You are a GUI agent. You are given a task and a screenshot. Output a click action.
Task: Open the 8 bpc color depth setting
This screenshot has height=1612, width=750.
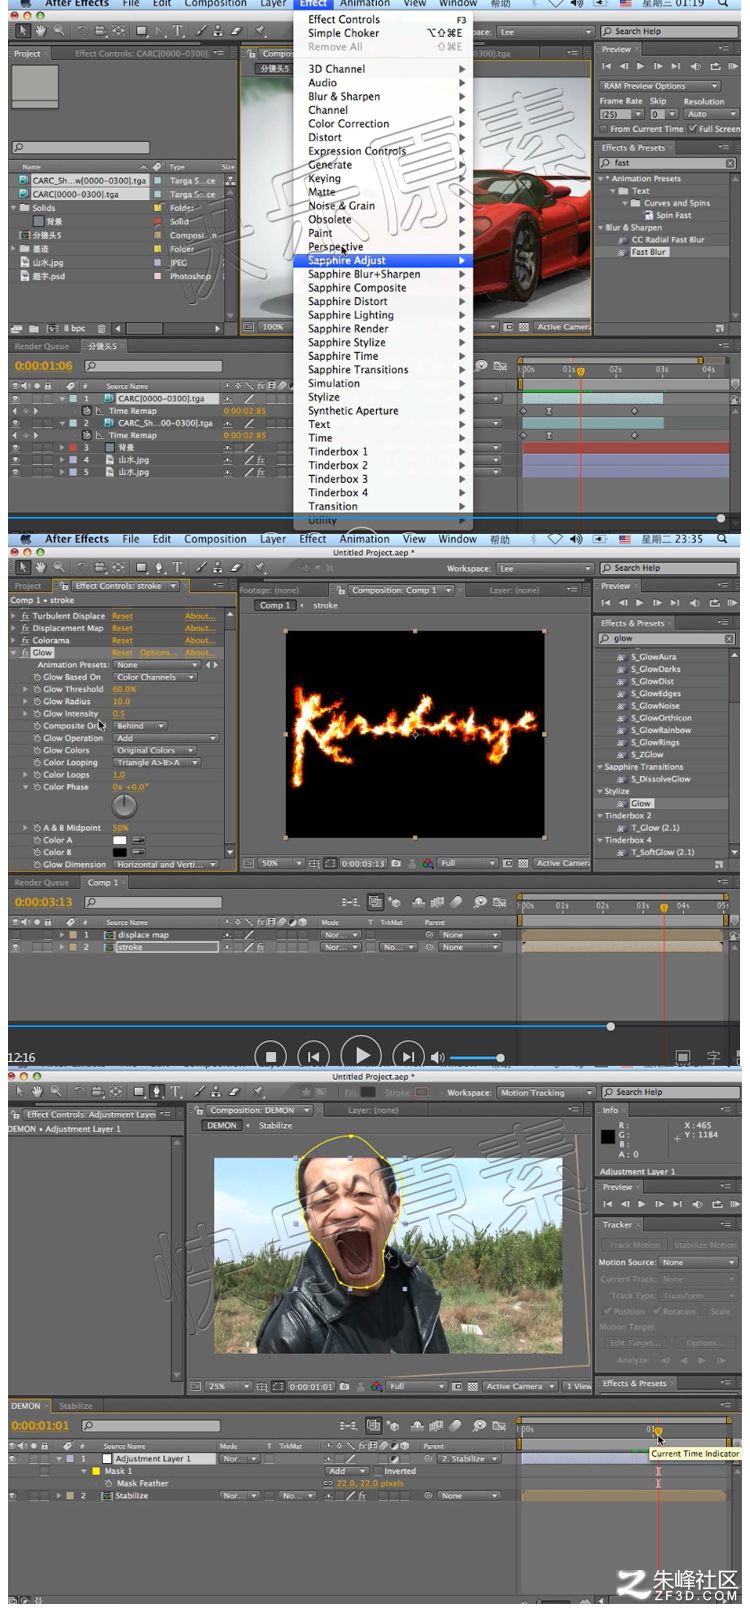(74, 328)
